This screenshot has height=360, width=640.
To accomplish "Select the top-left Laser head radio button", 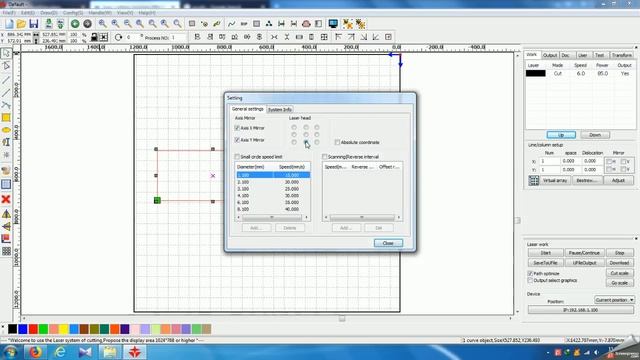I will point(294,127).
